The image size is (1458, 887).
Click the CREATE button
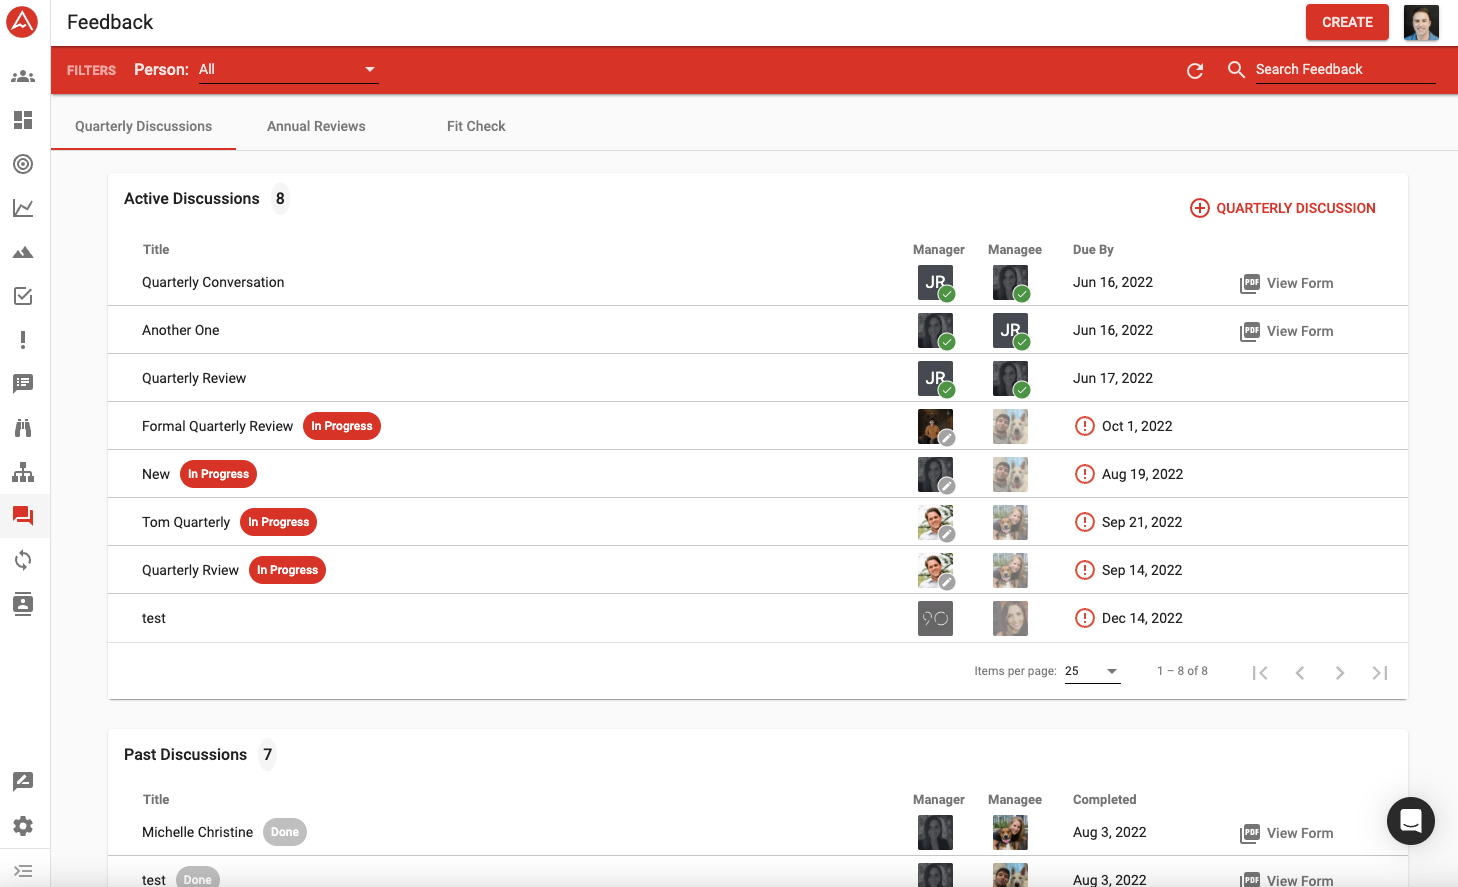1346,22
